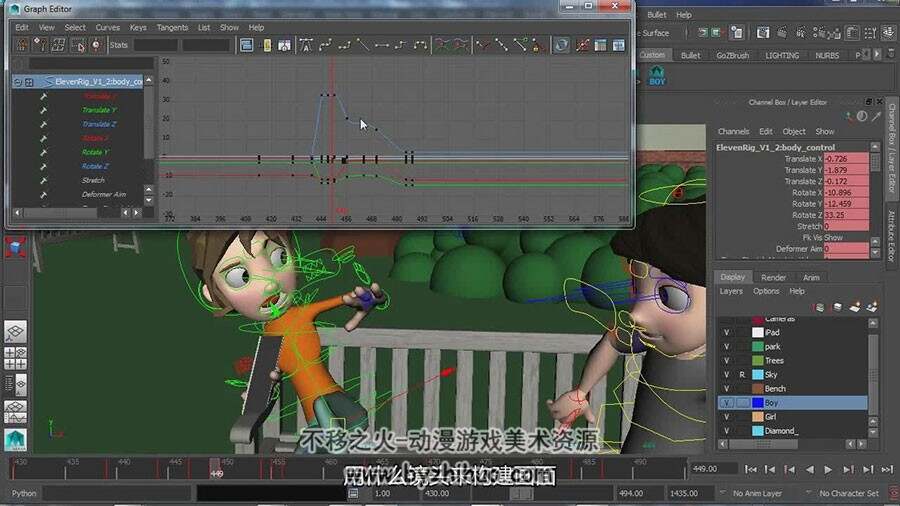The image size is (900, 506).
Task: Collapse the ElevenRig_V1_2:body_control outliner node
Action: tap(18, 82)
